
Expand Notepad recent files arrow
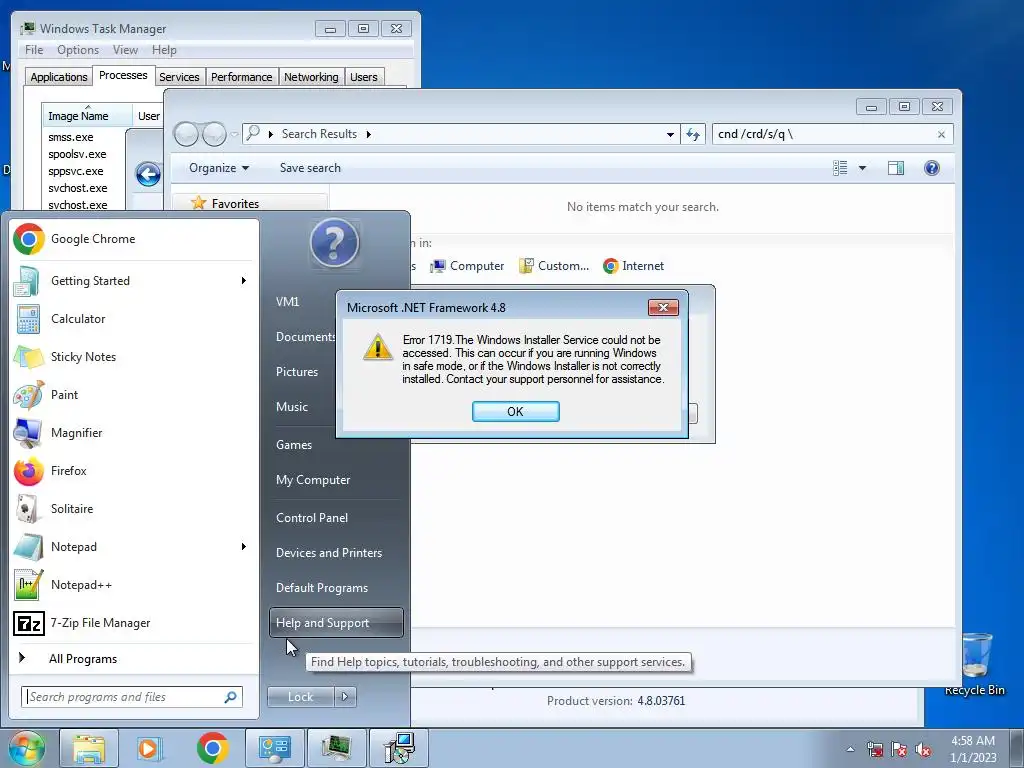pos(244,547)
